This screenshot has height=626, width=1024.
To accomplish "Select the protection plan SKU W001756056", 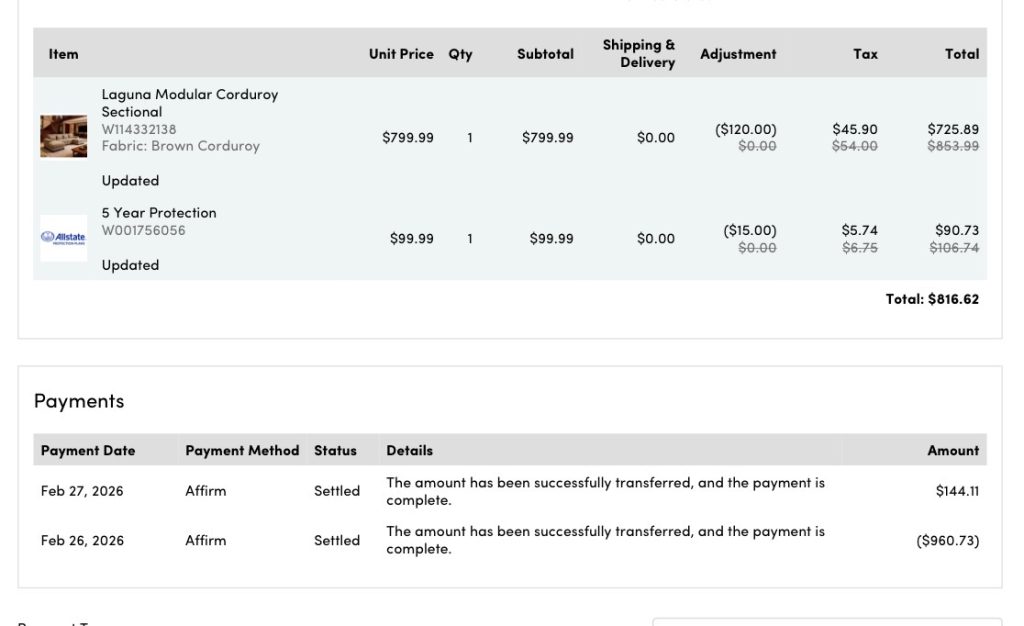I will click(143, 230).
